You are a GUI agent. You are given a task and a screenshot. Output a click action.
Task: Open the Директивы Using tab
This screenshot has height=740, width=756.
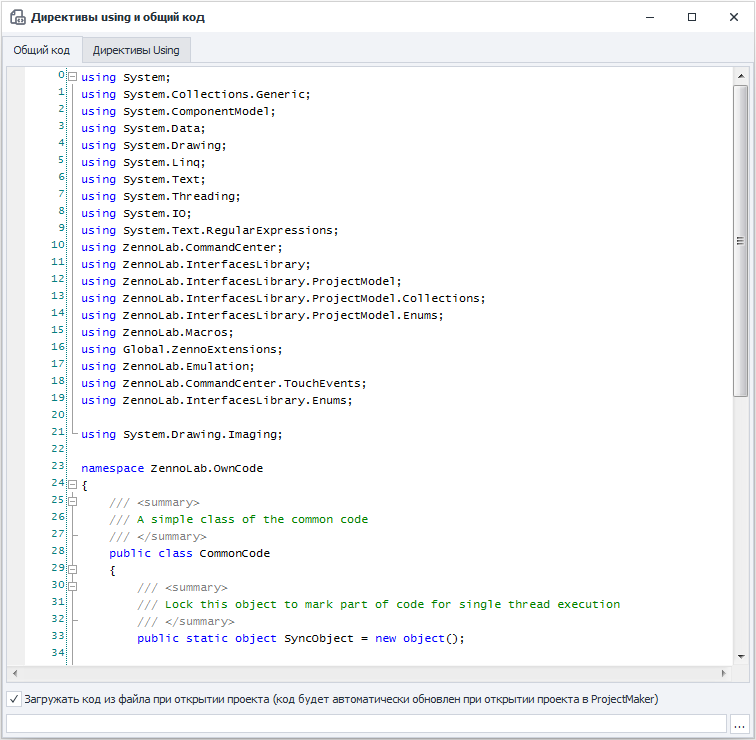pyautogui.click(x=136, y=50)
